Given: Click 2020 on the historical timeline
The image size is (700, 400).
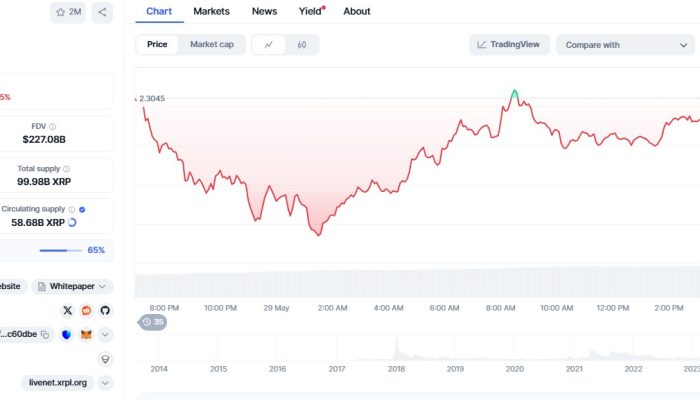Looking at the screenshot, I should click(514, 369).
